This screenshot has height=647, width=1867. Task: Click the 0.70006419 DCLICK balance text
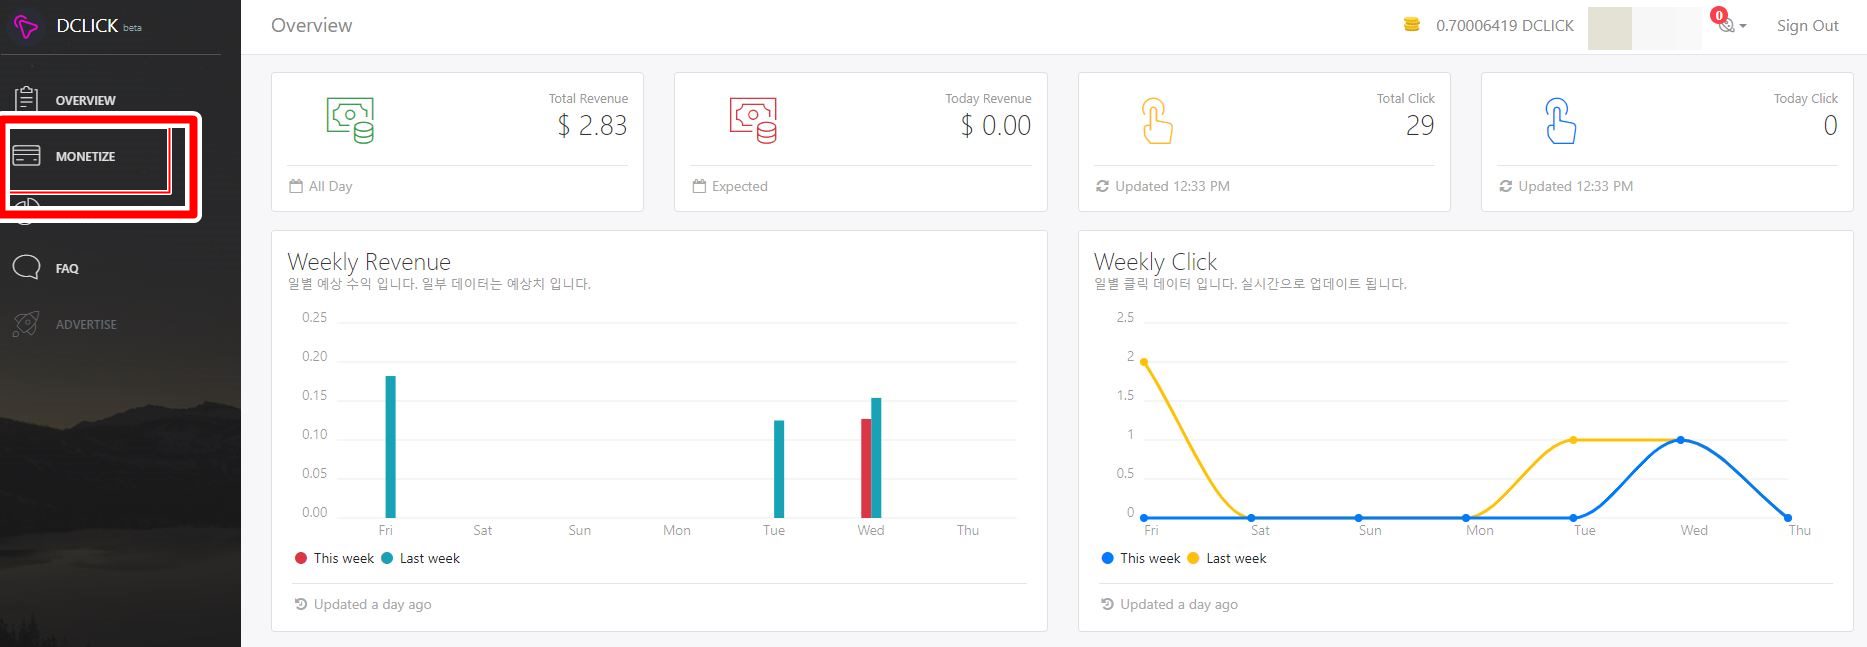pos(1504,26)
